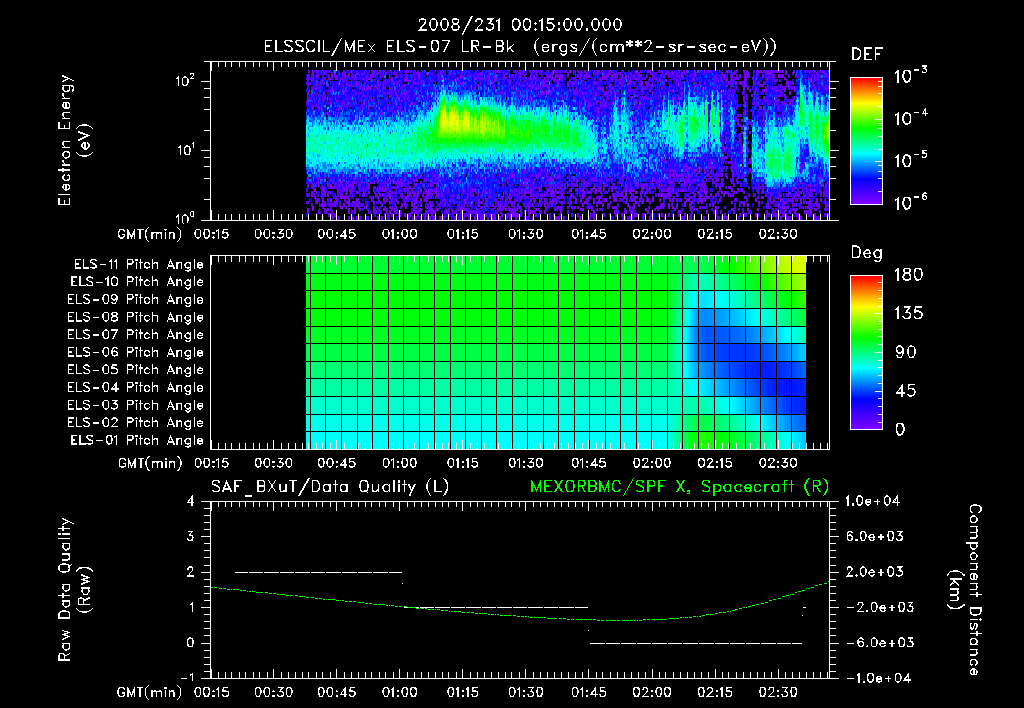Click the 1.0e+04 right axis label
This screenshot has width=1024, height=708.
(872, 501)
